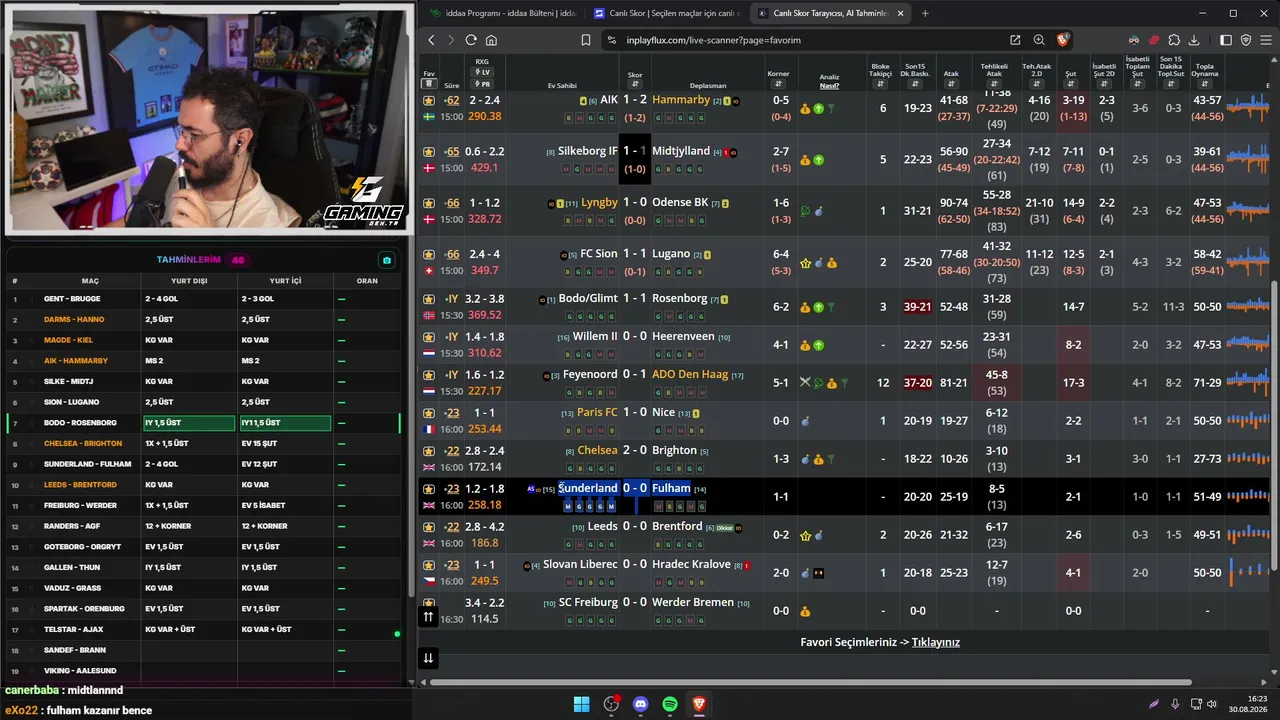Toggle favorite star for FC Sion row

(429, 255)
